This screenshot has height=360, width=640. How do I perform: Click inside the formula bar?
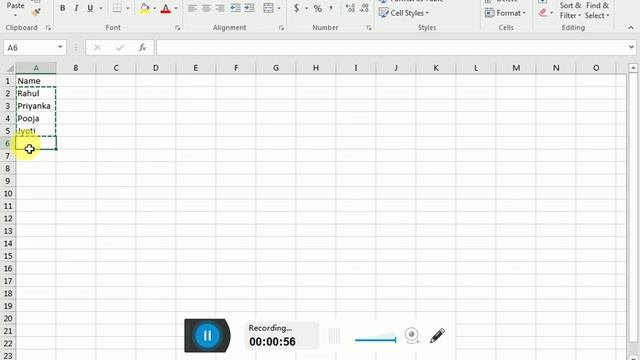[391, 48]
